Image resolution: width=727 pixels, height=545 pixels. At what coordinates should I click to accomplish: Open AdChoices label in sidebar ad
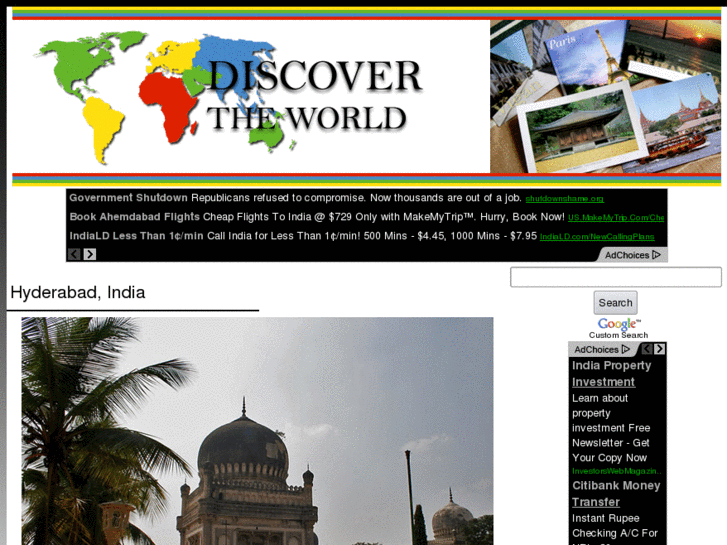(602, 349)
